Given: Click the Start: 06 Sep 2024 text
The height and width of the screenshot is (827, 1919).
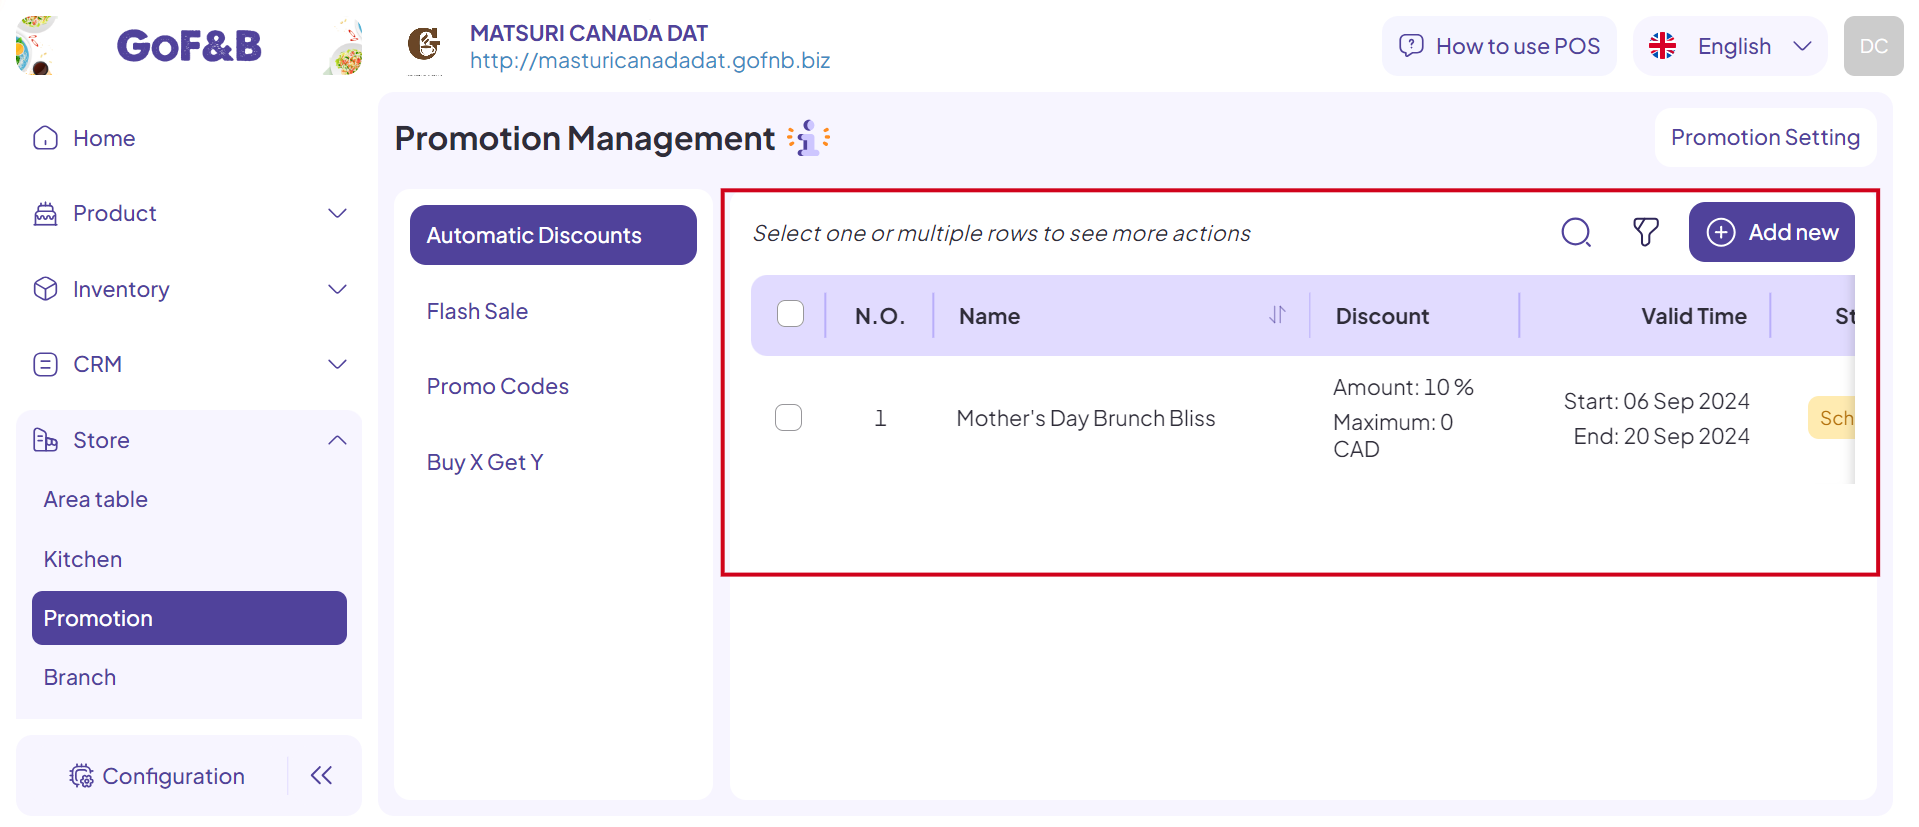Looking at the screenshot, I should pyautogui.click(x=1656, y=401).
